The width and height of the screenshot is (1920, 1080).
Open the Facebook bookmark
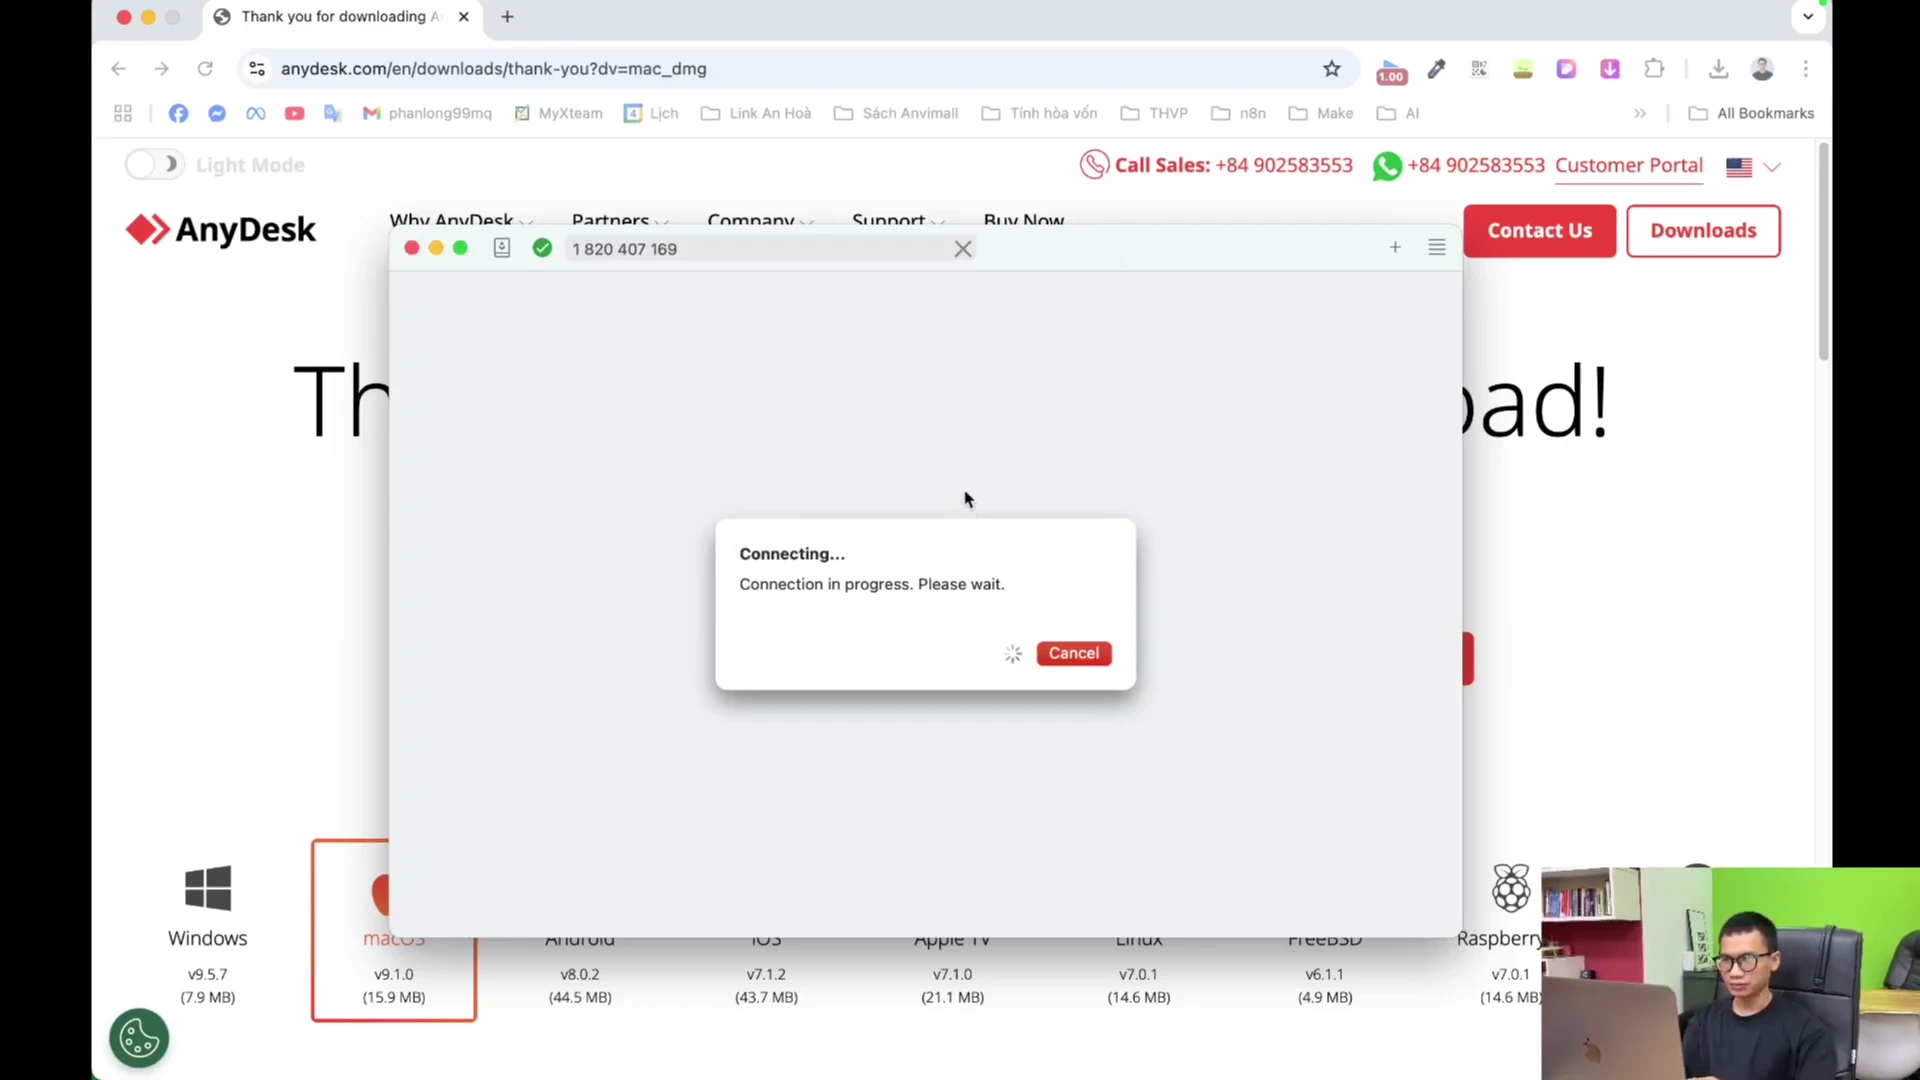tap(178, 113)
